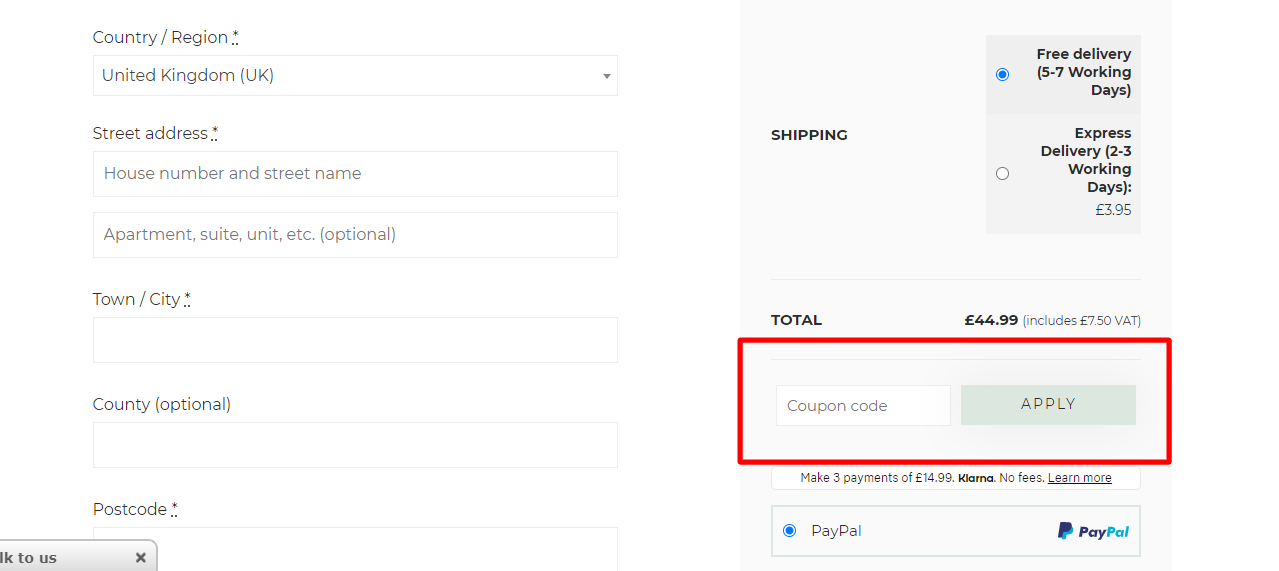Click the Klarna brand name text
1279x571 pixels.
pos(976,478)
